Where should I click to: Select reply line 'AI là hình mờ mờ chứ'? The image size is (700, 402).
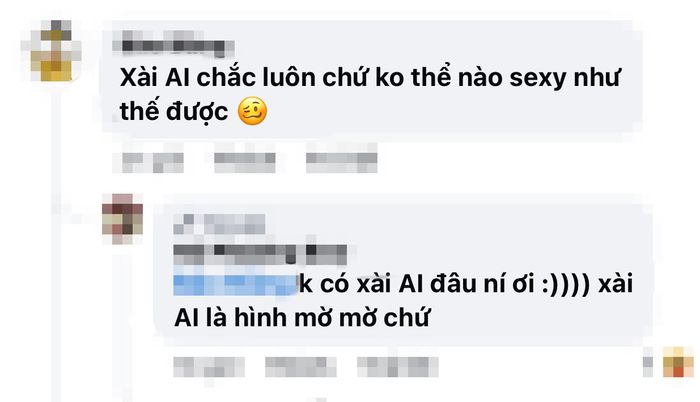pos(301,318)
